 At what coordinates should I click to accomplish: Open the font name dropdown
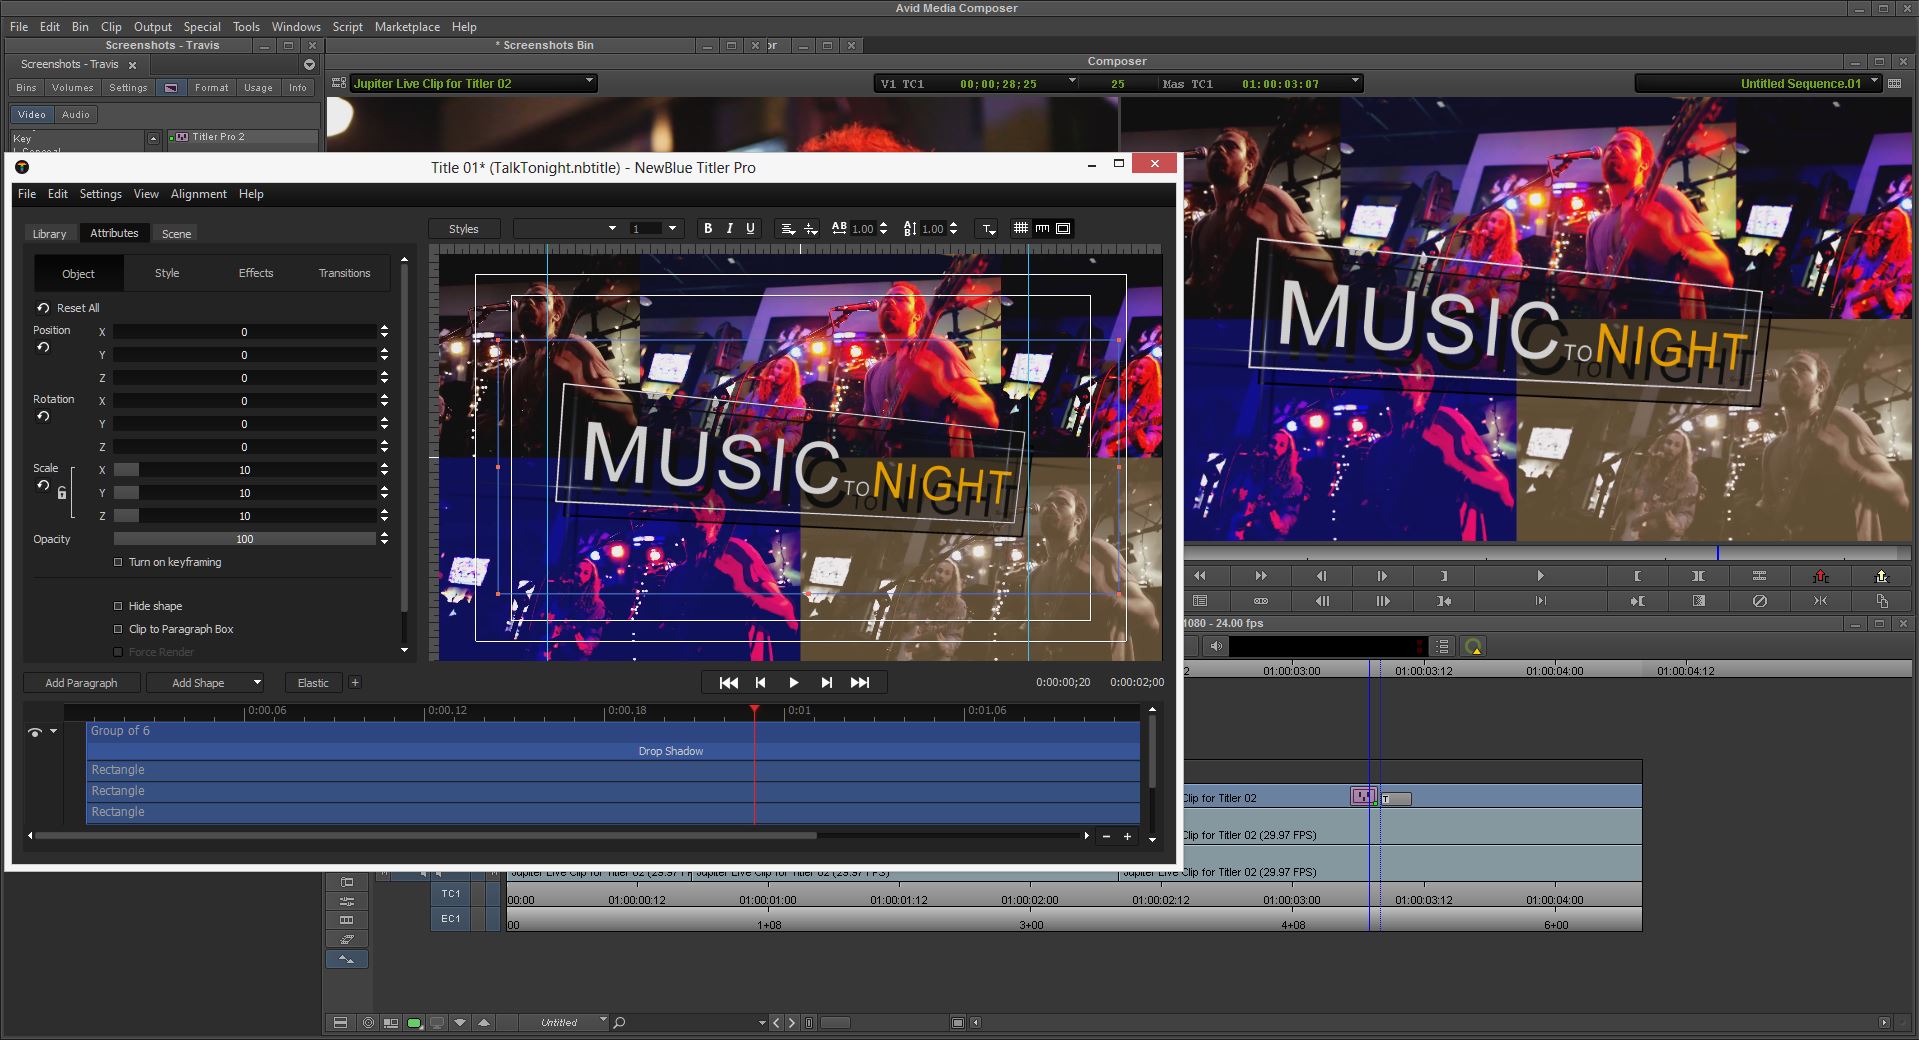click(567, 228)
